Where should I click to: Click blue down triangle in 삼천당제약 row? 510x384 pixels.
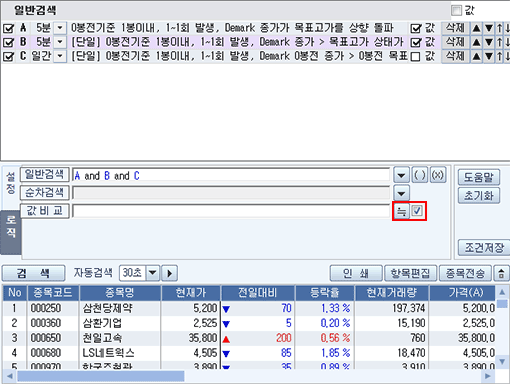pyautogui.click(x=226, y=309)
